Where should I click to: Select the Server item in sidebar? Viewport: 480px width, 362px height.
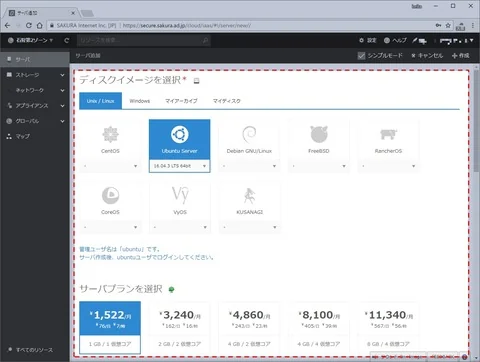[x=35, y=59]
